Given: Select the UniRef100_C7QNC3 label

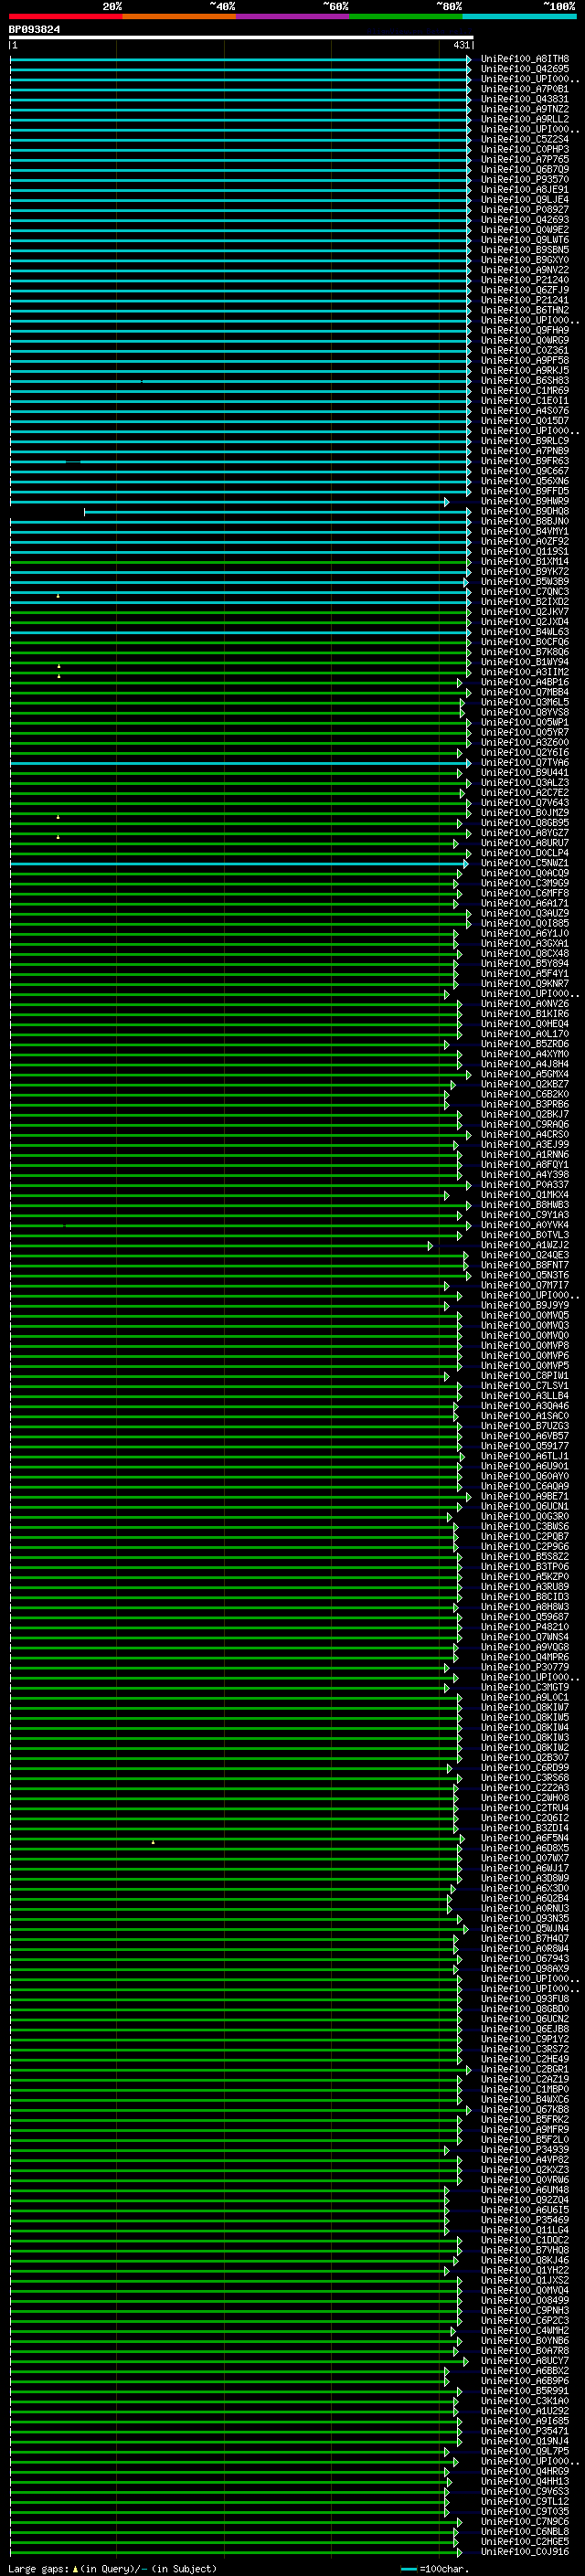Looking at the screenshot, I should (x=525, y=592).
